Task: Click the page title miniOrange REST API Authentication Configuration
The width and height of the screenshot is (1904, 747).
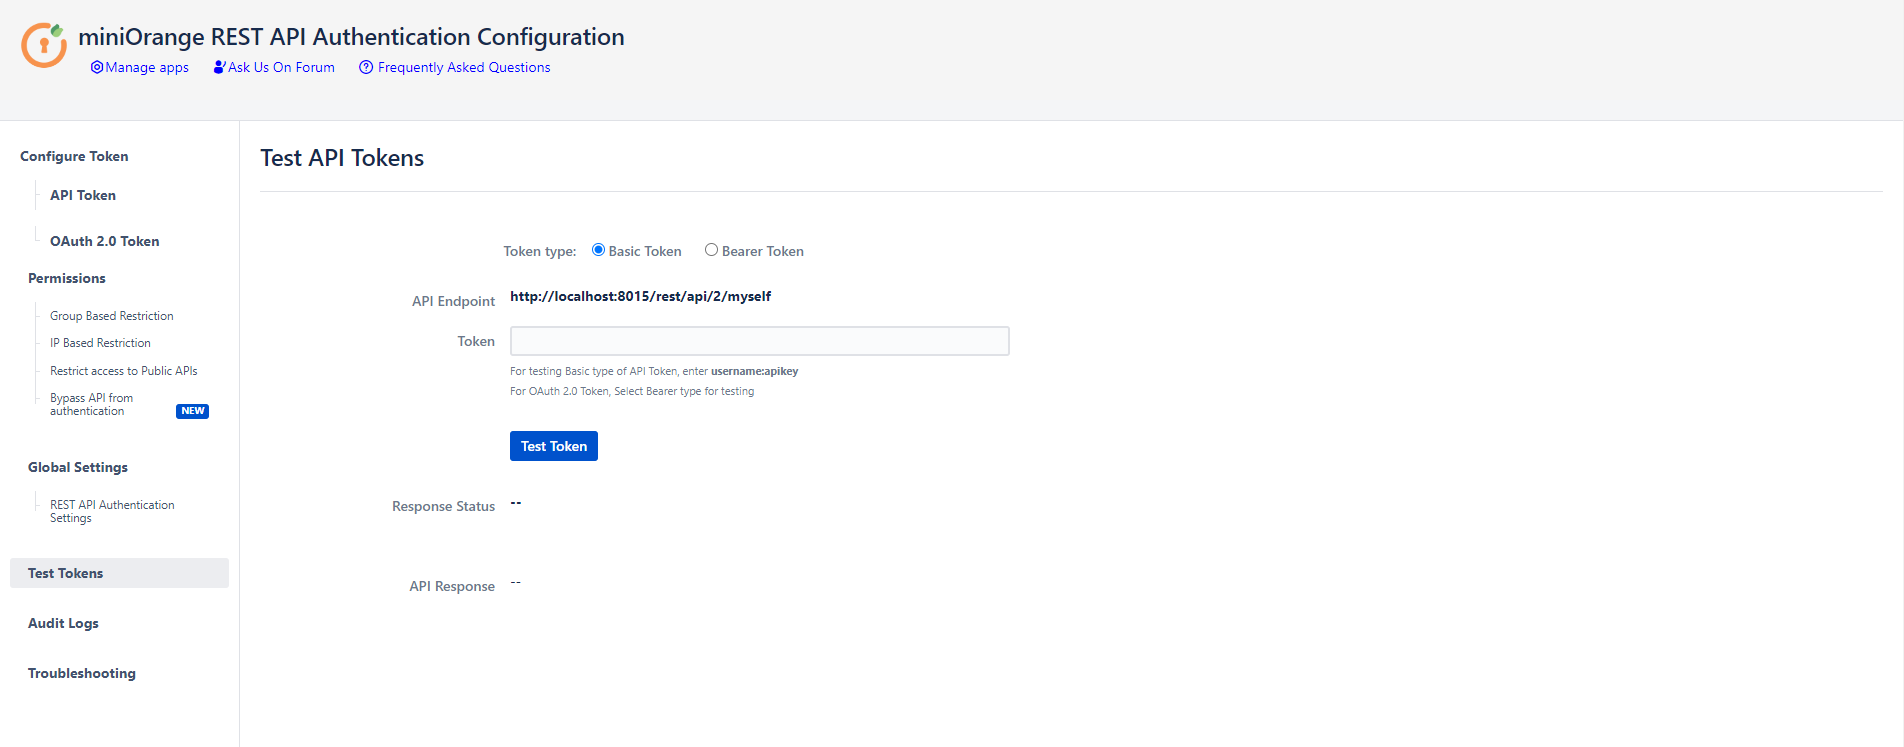Action: [x=351, y=37]
